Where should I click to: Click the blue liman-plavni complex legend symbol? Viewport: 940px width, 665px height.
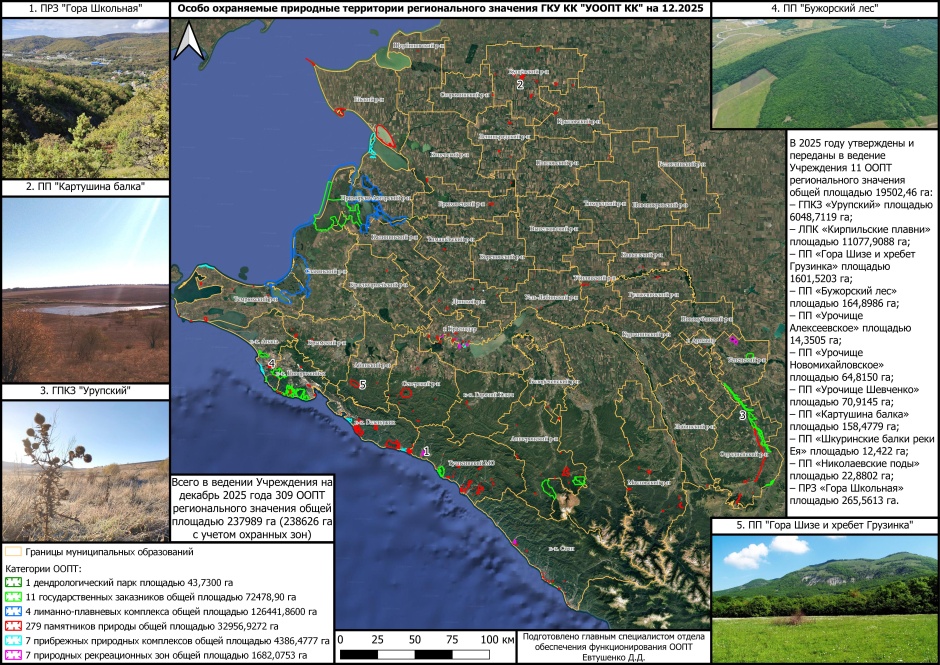(x=14, y=611)
